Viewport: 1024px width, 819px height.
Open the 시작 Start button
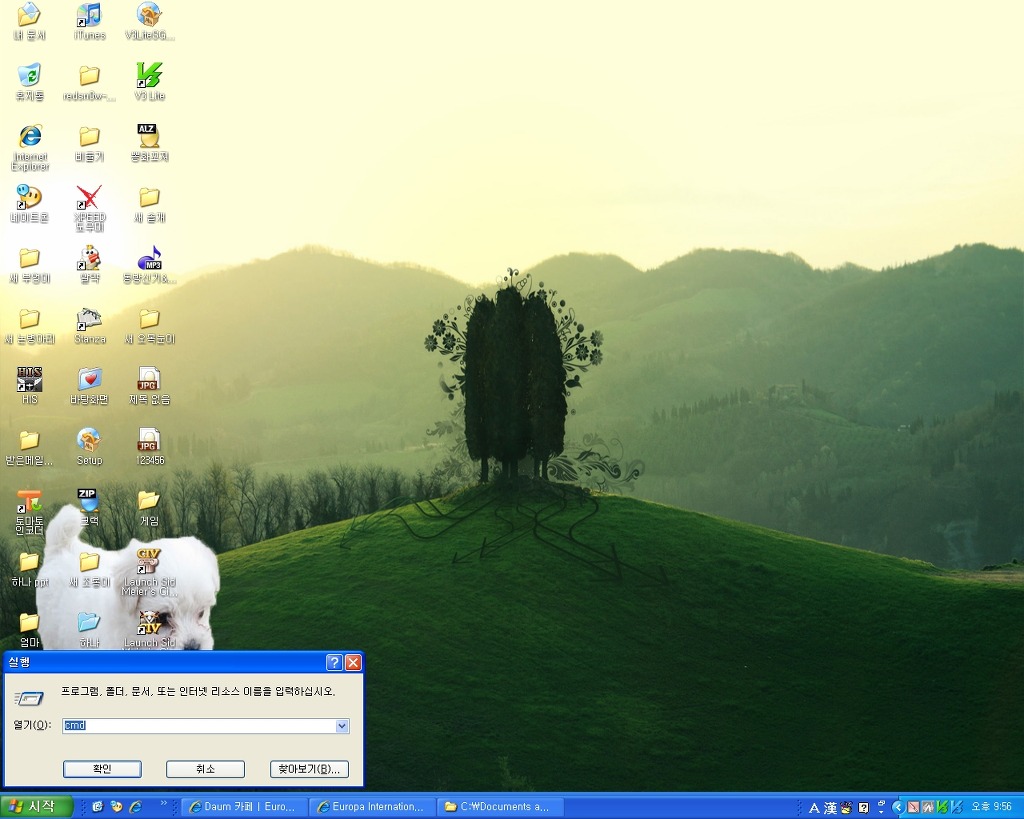point(36,807)
